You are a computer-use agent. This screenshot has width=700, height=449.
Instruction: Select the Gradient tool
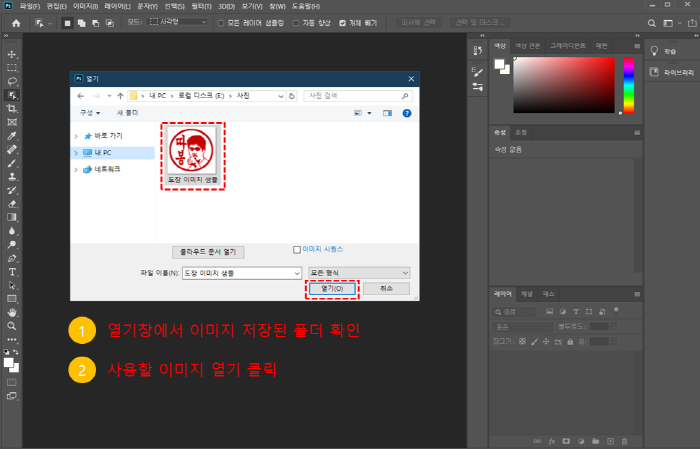[12, 217]
